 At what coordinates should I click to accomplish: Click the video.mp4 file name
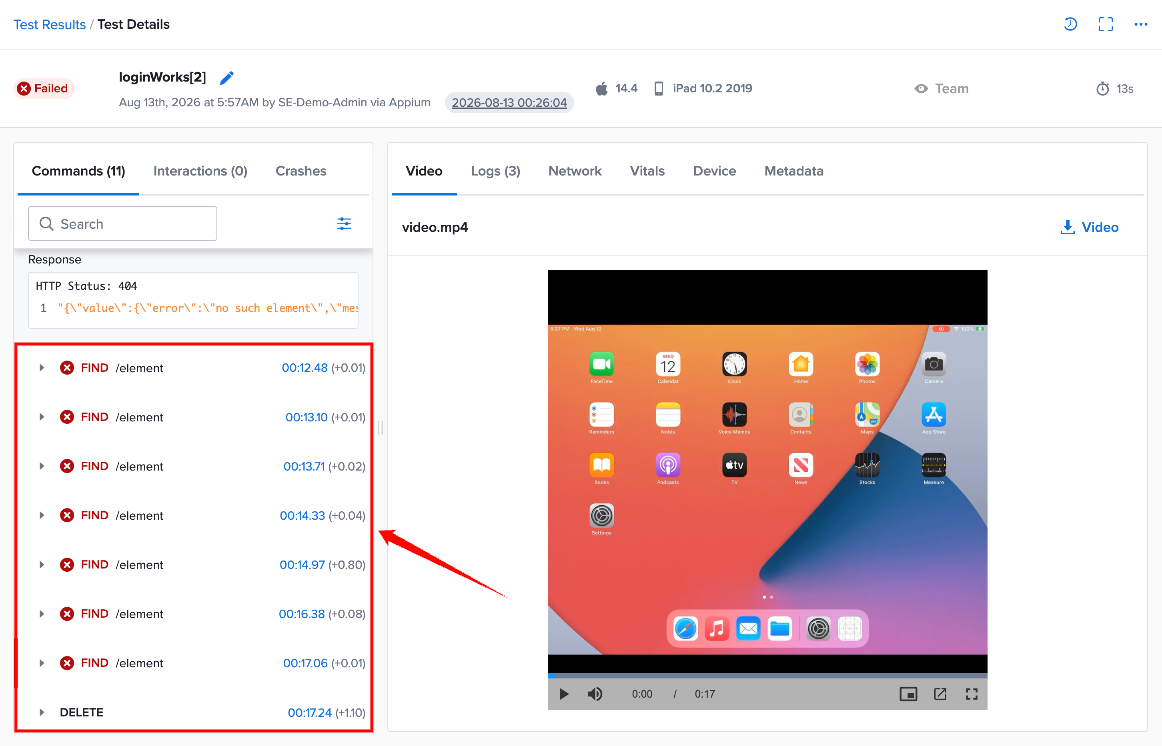coord(435,227)
